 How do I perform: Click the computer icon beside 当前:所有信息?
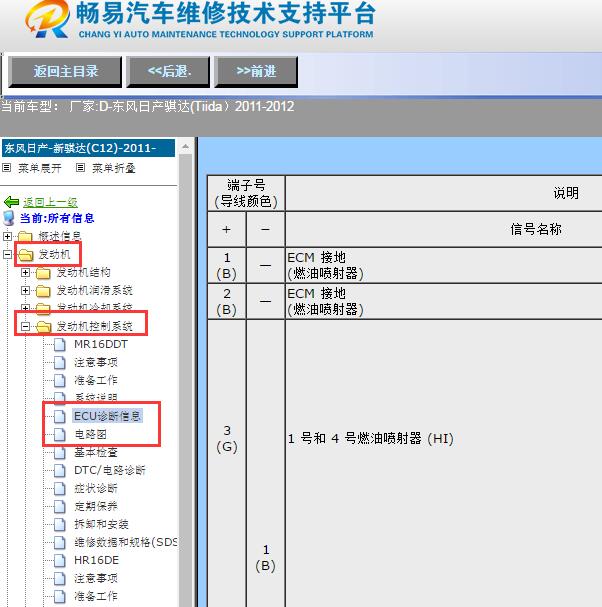coord(9,218)
